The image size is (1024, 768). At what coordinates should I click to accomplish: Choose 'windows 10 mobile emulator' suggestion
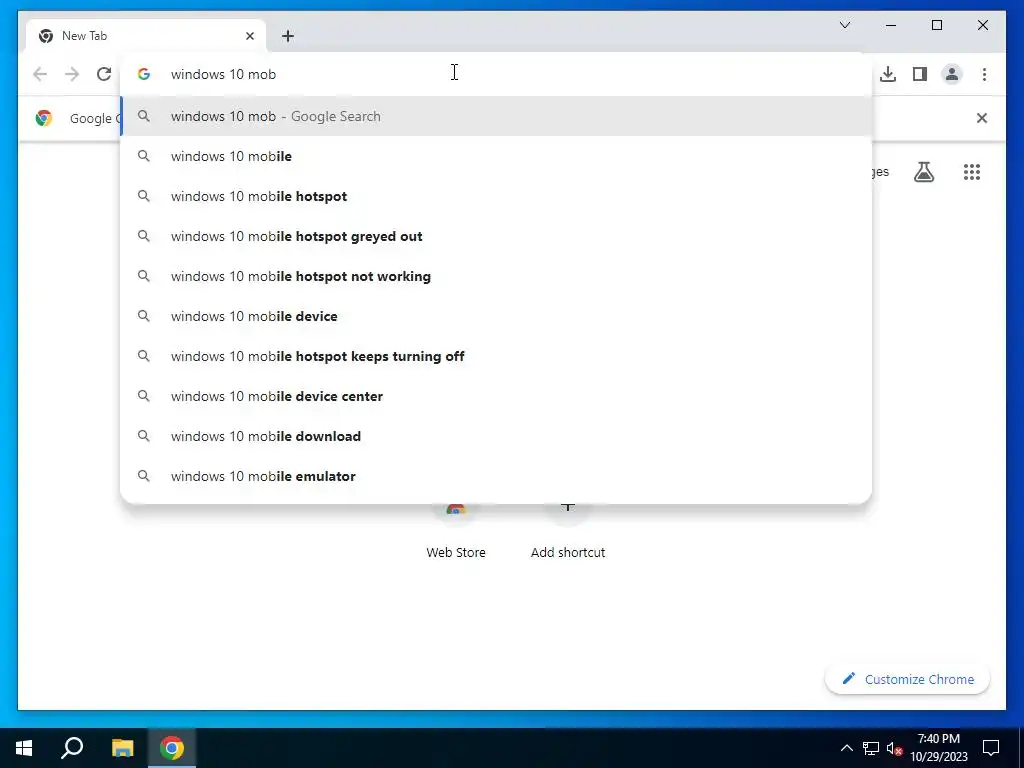point(496,476)
